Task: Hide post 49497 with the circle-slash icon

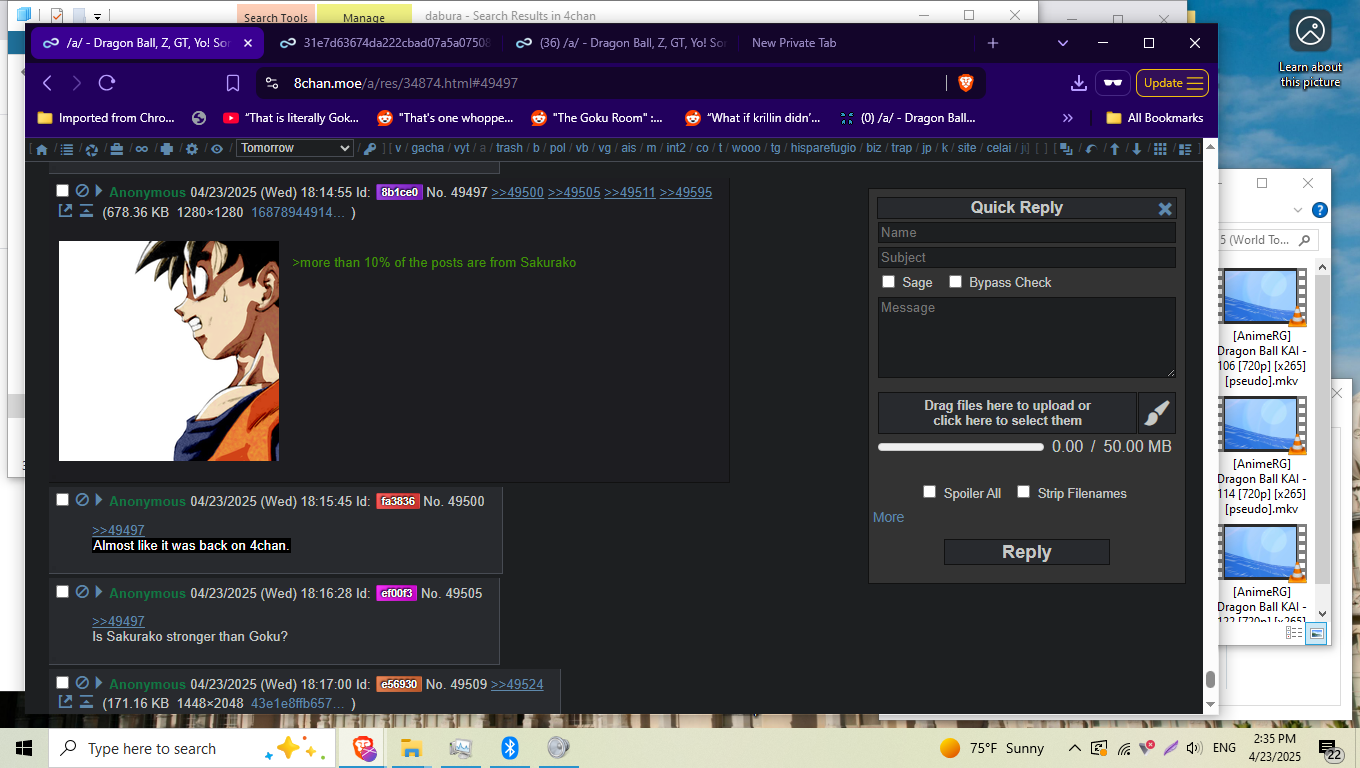Action: pyautogui.click(x=82, y=191)
